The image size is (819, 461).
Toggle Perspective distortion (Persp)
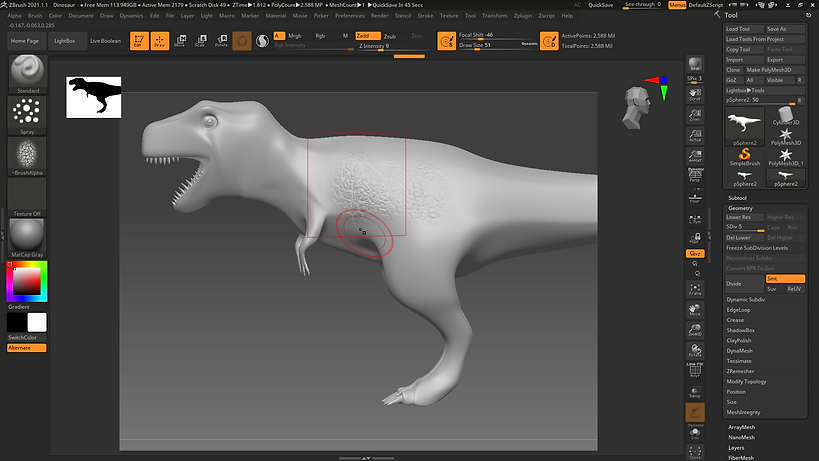tap(695, 175)
